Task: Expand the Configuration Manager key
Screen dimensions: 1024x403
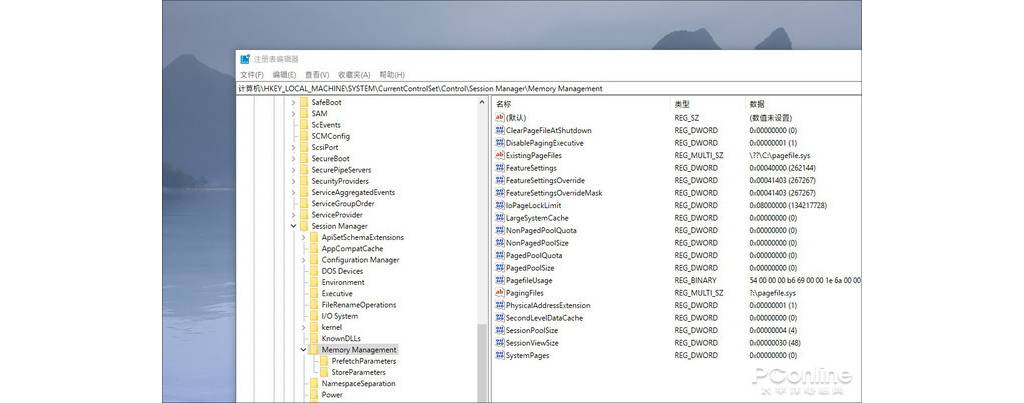Action: coord(304,260)
